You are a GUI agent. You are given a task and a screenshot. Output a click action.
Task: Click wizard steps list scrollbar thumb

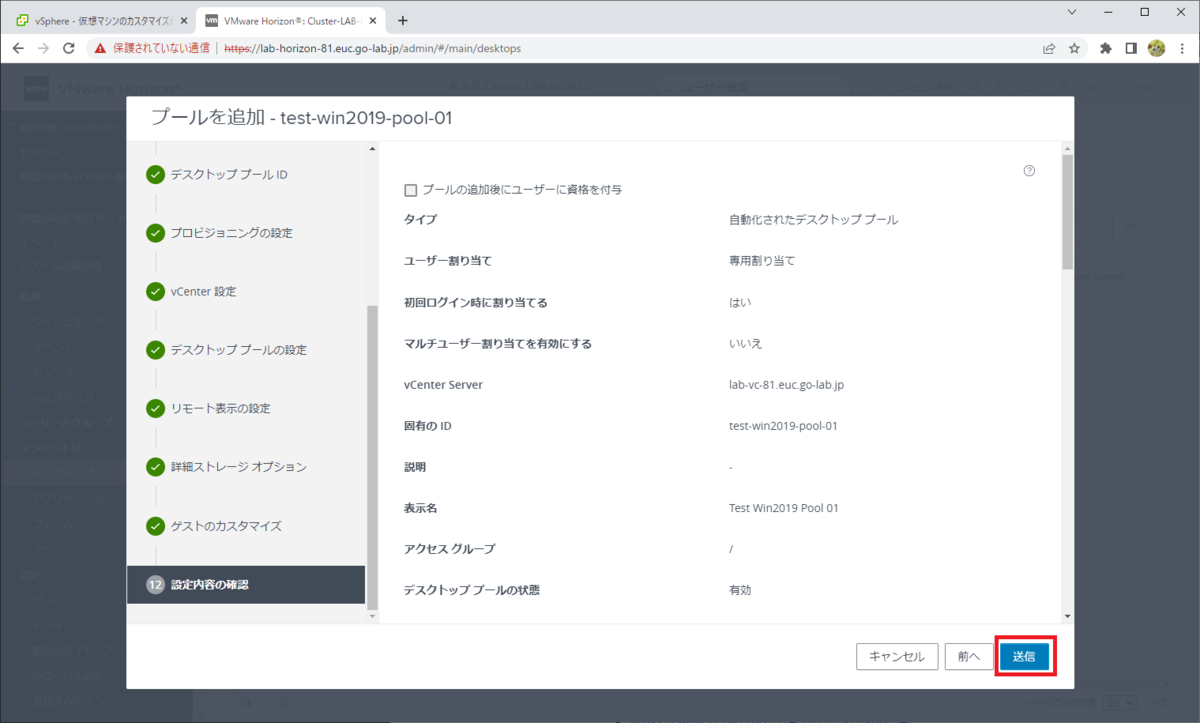pyautogui.click(x=372, y=457)
